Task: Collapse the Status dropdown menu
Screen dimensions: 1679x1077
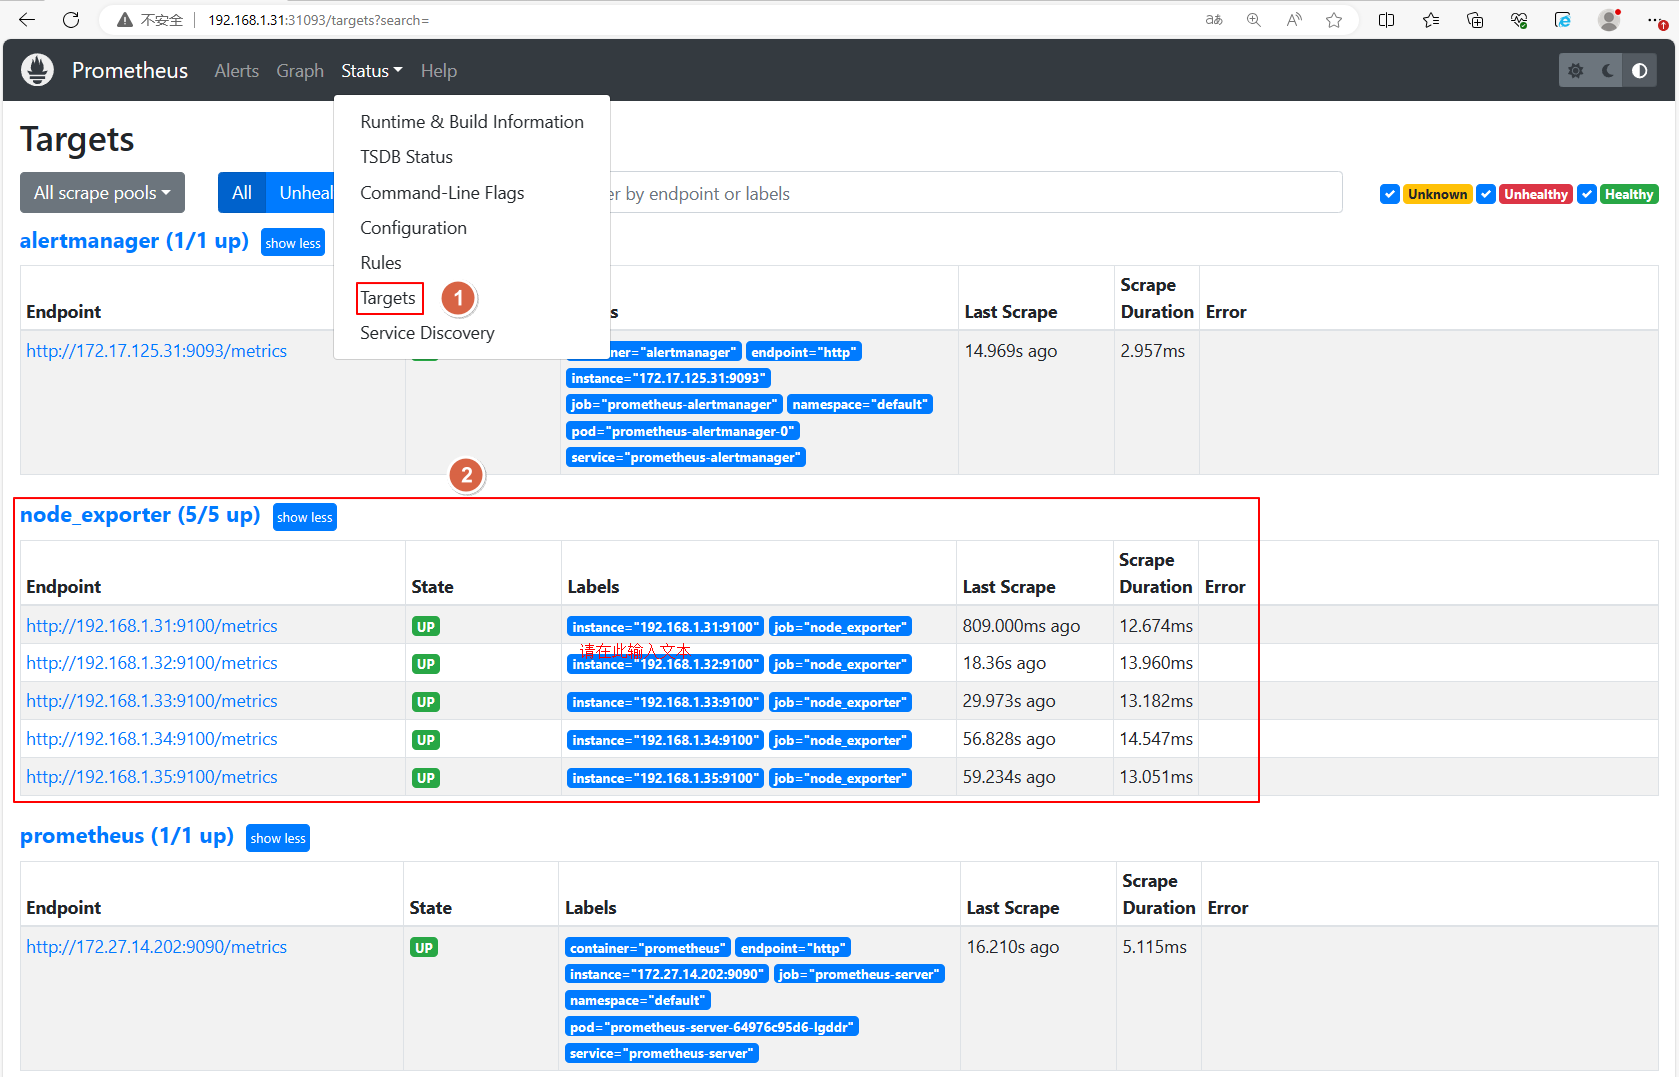Action: tap(372, 71)
